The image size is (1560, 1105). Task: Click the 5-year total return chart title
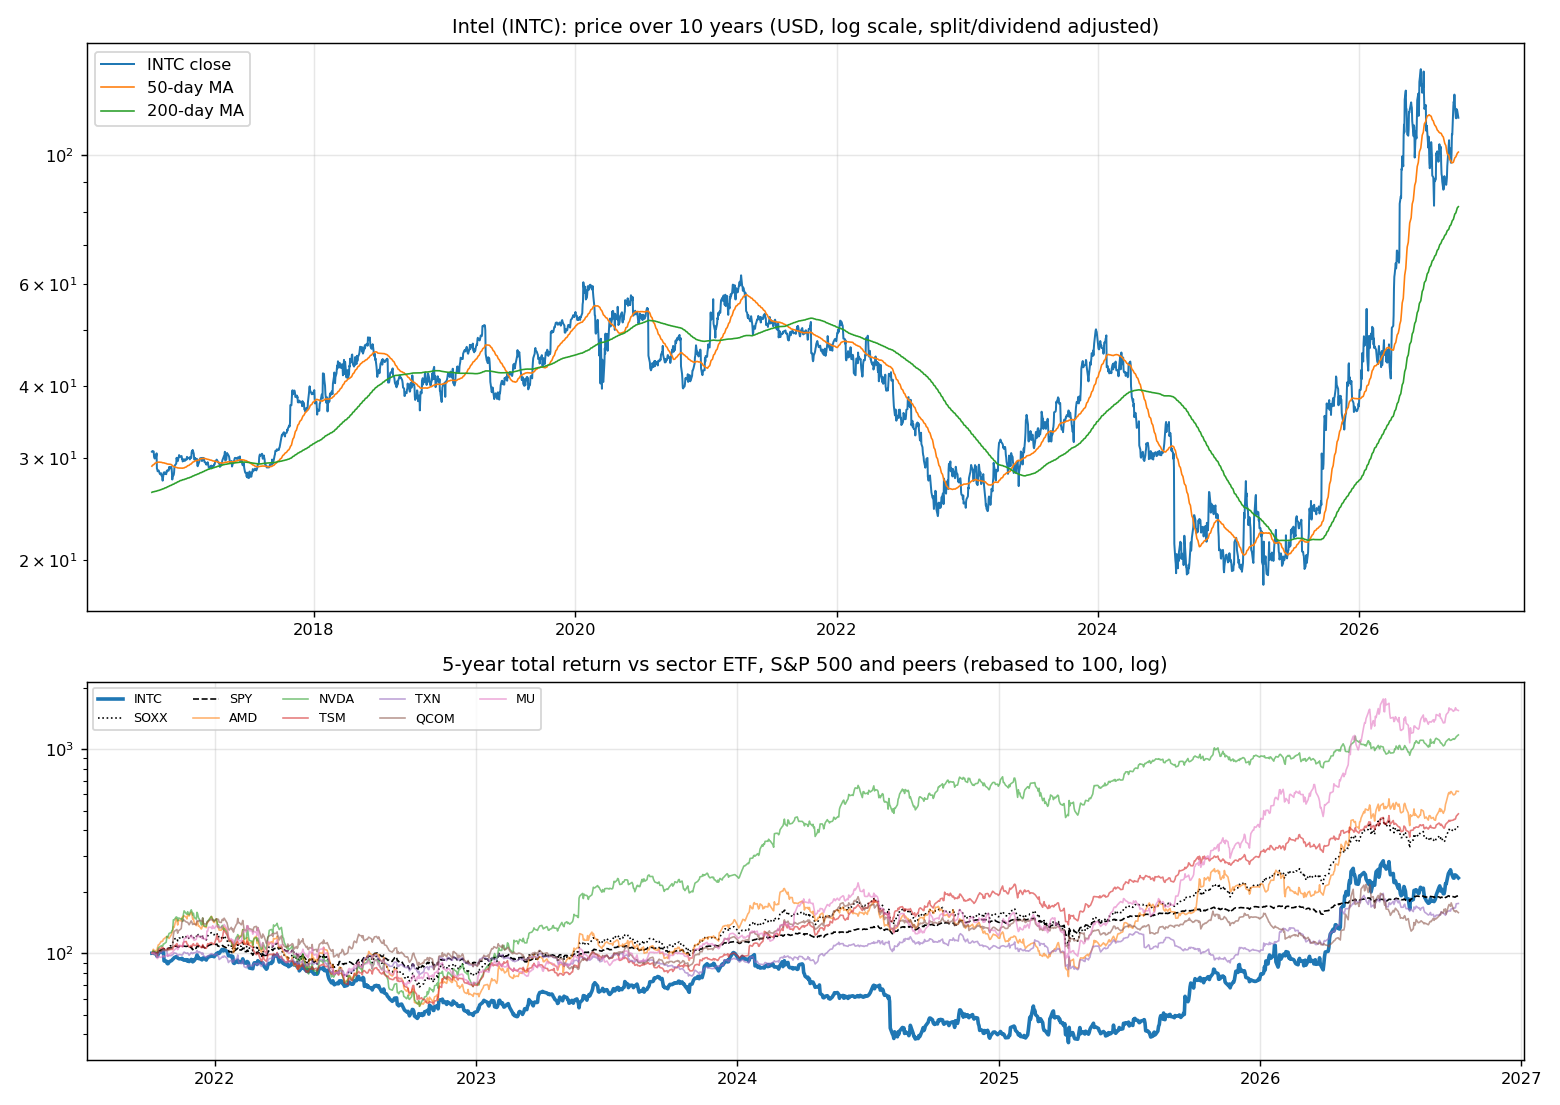tap(805, 665)
